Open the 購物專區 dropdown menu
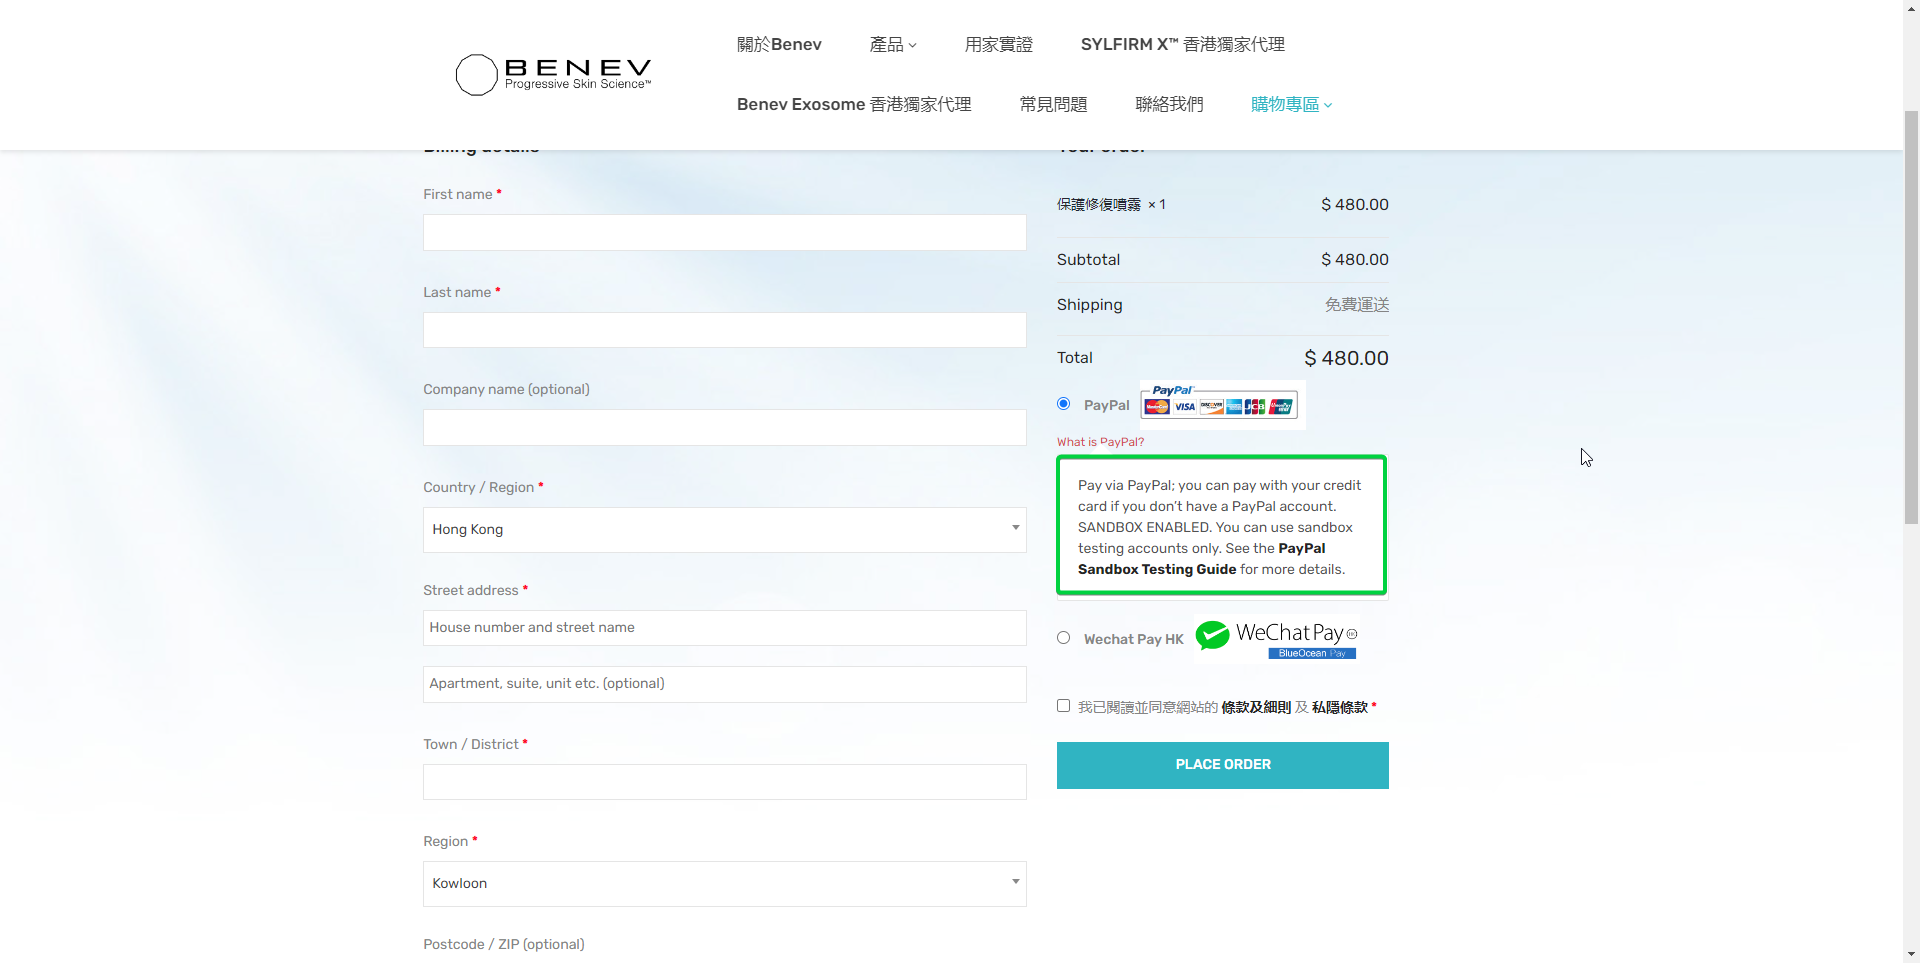1920x963 pixels. [1291, 104]
